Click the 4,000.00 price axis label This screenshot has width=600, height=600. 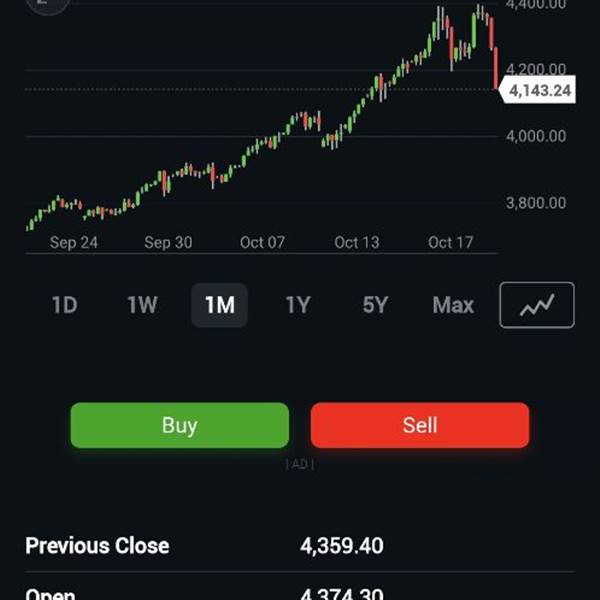click(537, 136)
